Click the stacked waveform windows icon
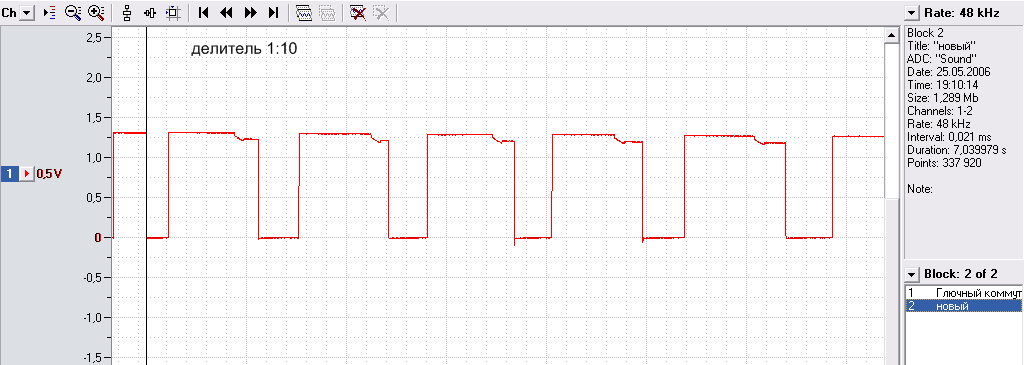The width and height of the screenshot is (1024, 365). coord(304,12)
